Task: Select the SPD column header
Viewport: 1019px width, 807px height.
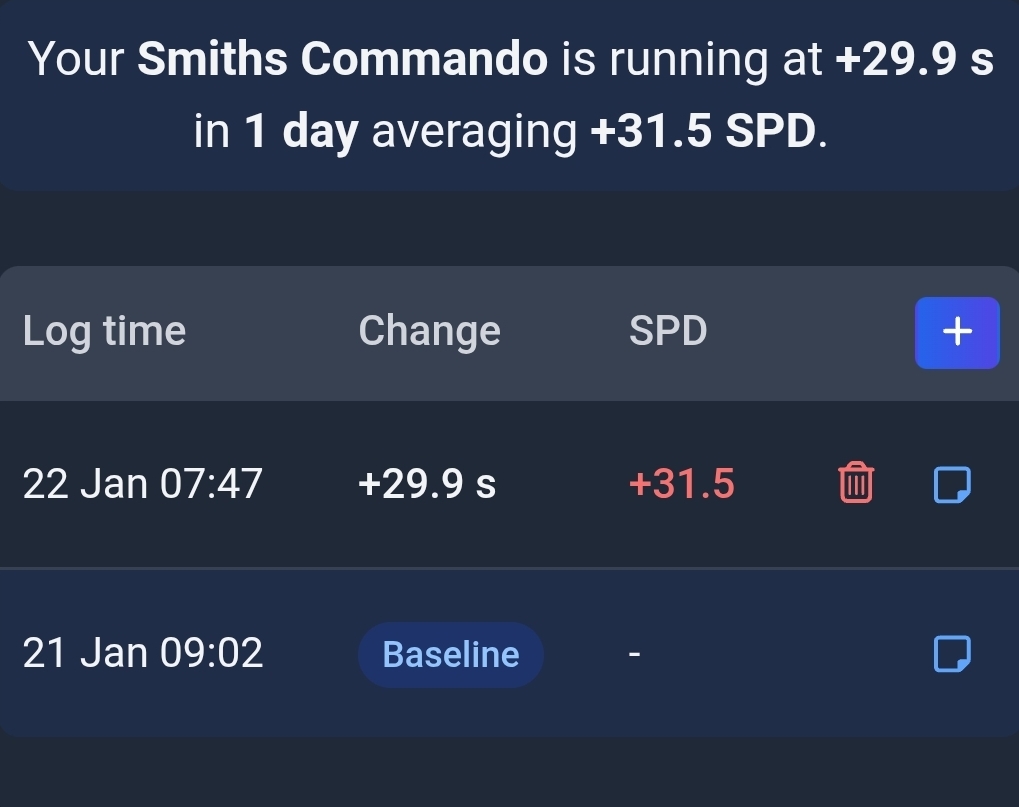Action: point(668,331)
